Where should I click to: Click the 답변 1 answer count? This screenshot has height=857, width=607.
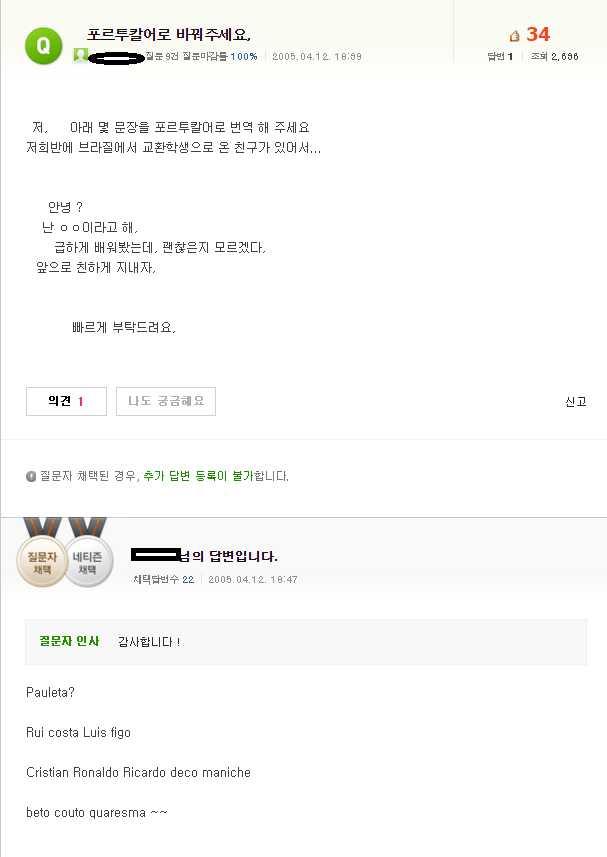point(500,57)
